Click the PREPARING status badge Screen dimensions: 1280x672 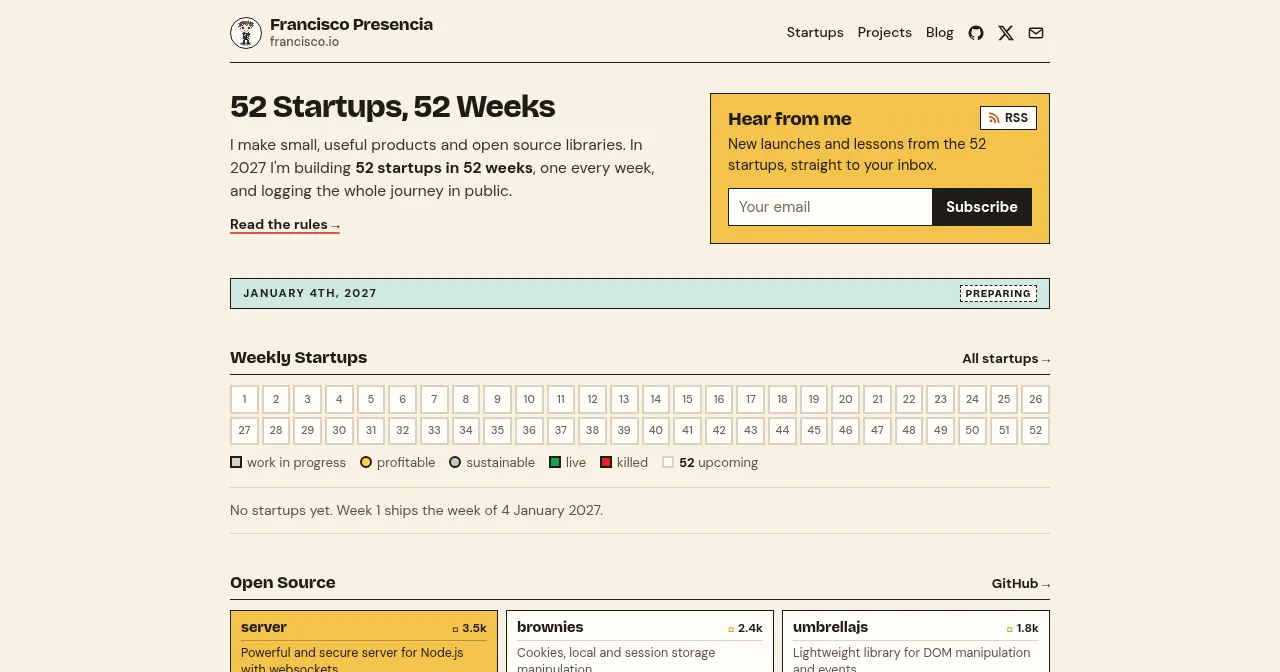tap(998, 294)
